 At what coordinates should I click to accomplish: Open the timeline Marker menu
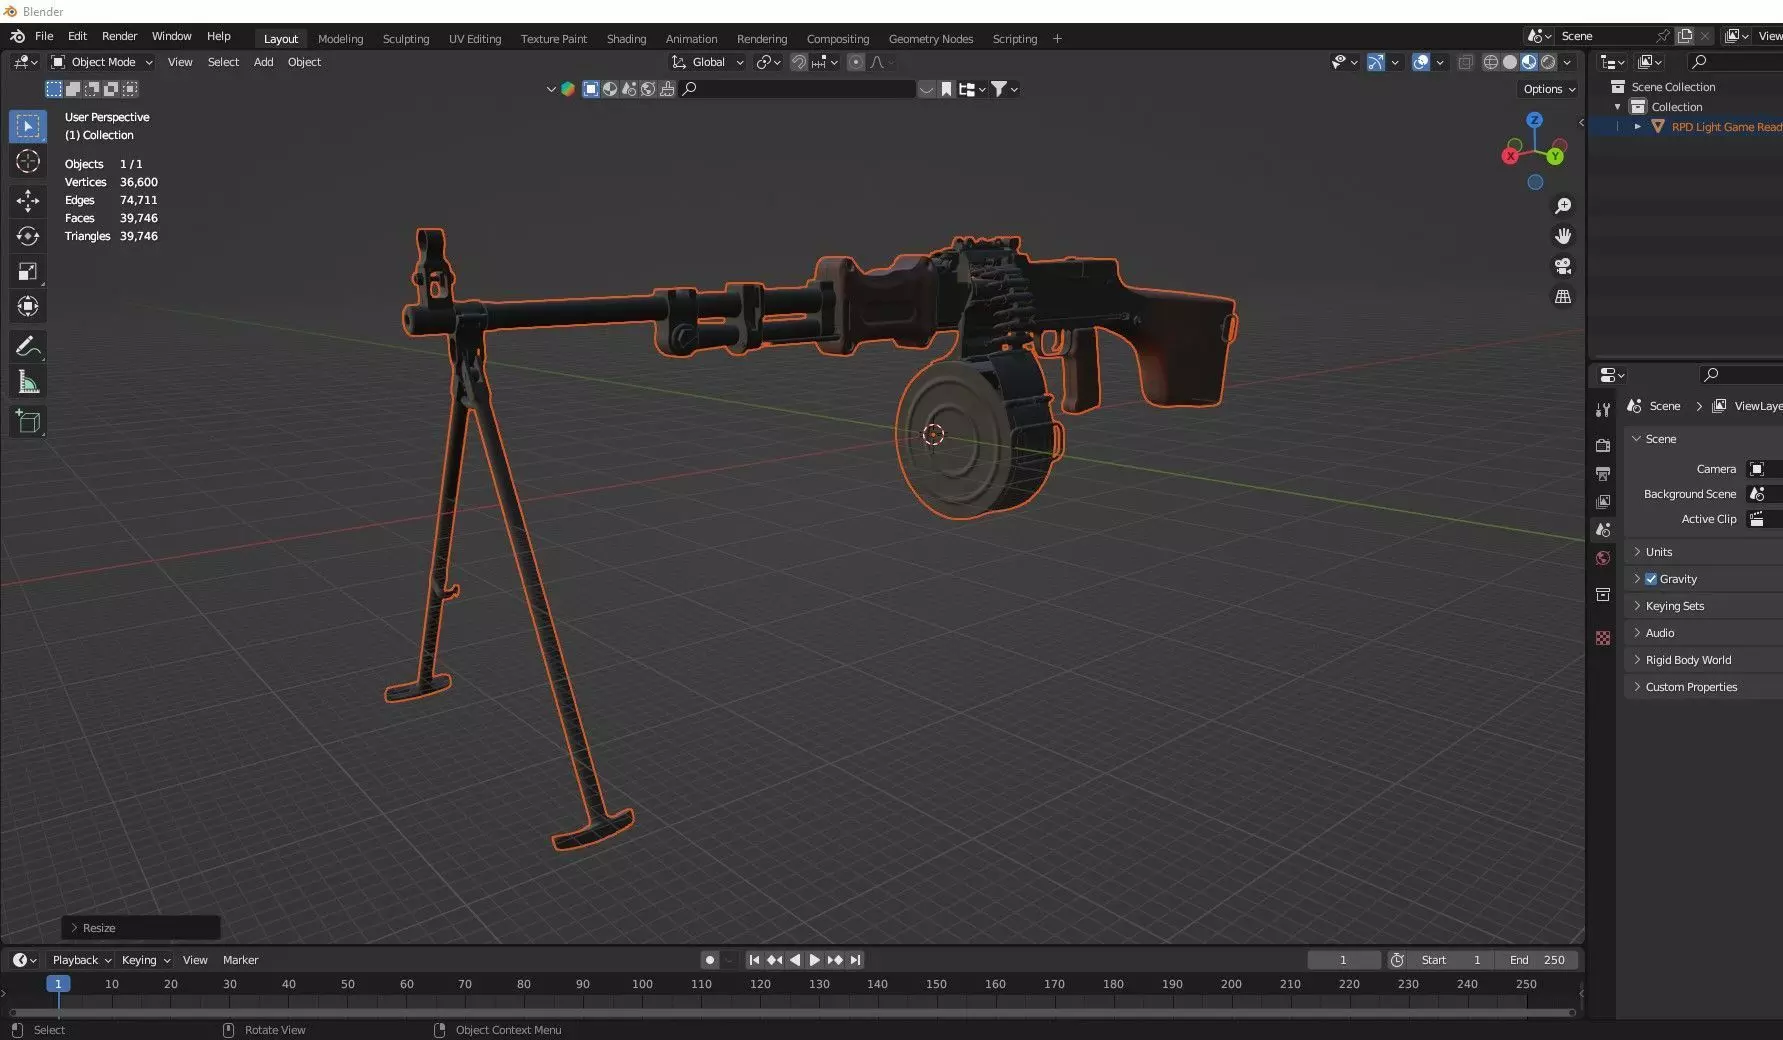tap(240, 960)
